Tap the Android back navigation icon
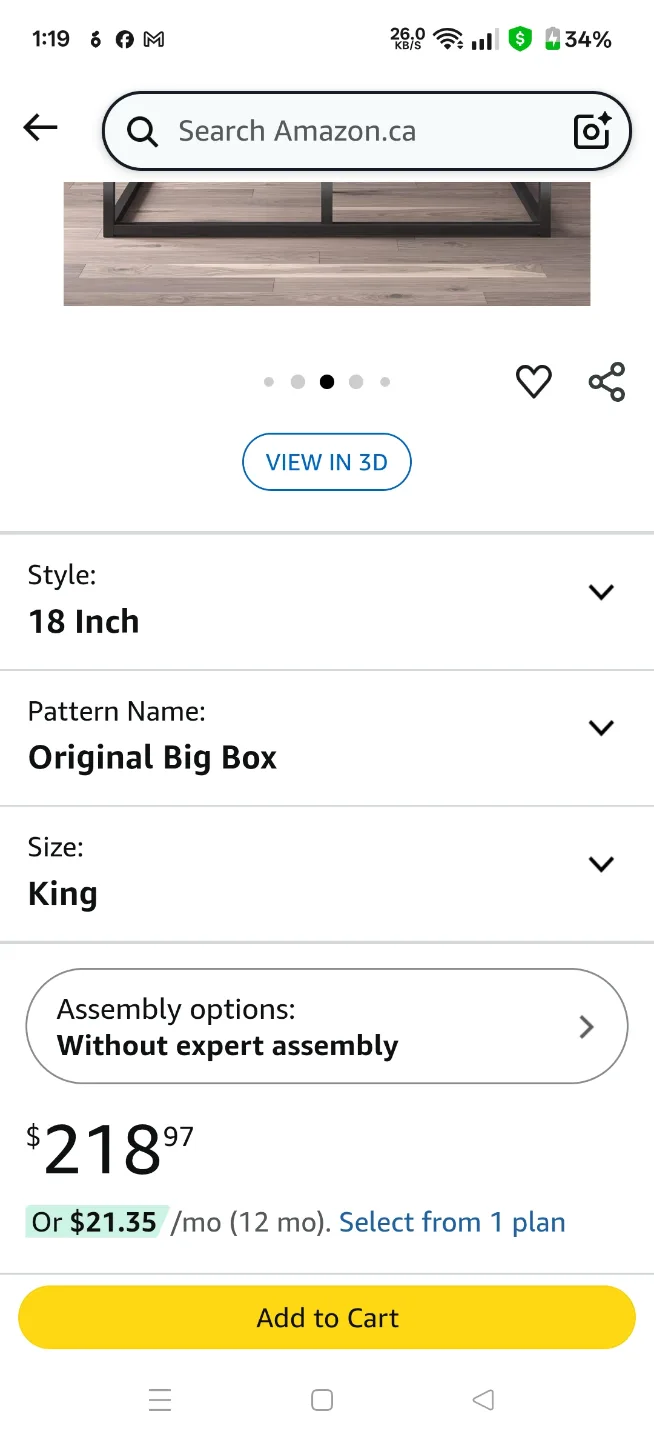The width and height of the screenshot is (654, 1440). (x=483, y=1400)
